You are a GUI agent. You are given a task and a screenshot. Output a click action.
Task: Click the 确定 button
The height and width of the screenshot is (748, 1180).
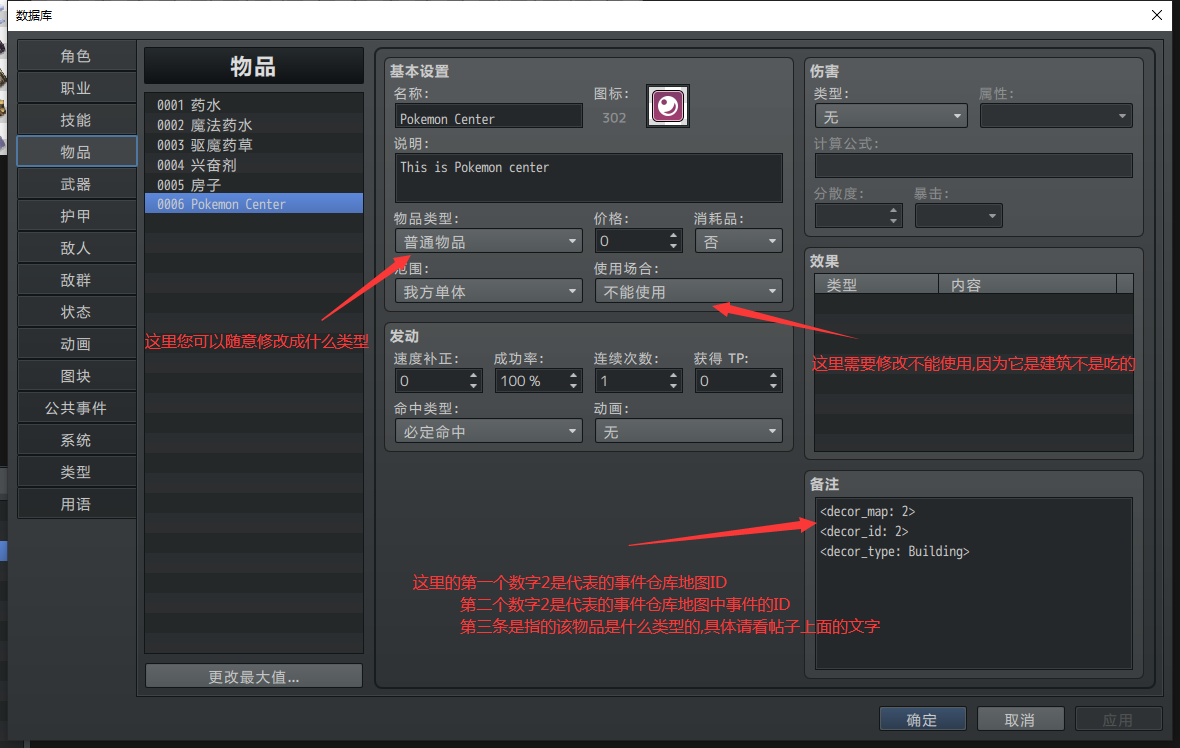923,719
